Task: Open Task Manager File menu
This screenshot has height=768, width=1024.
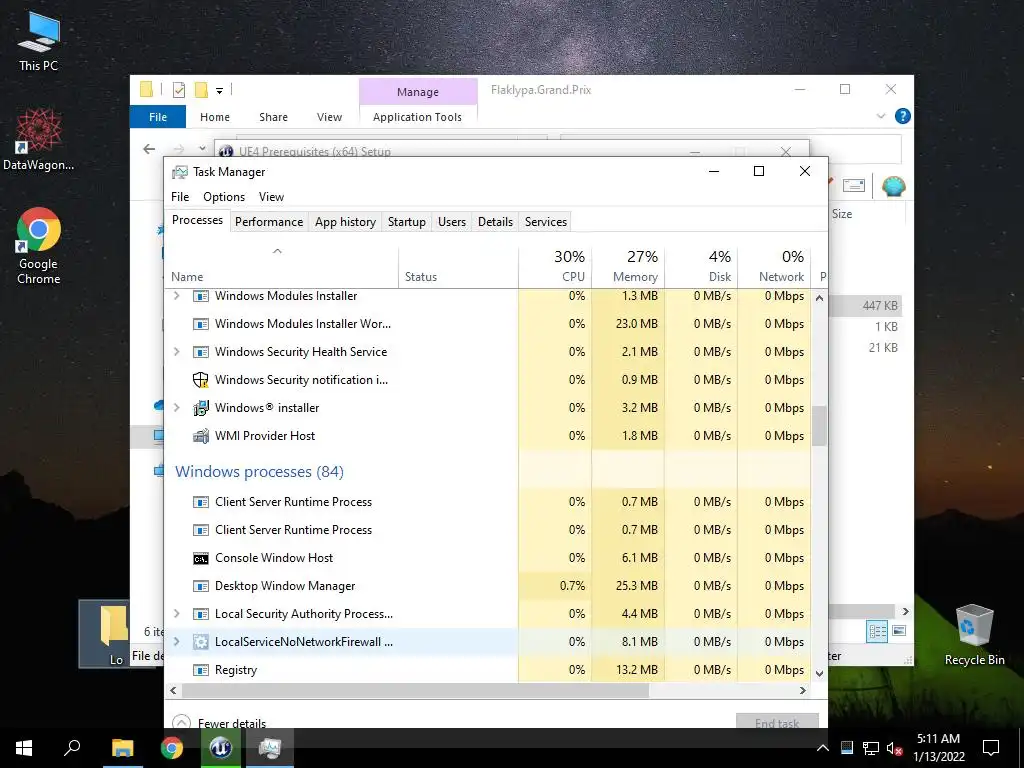Action: click(180, 197)
